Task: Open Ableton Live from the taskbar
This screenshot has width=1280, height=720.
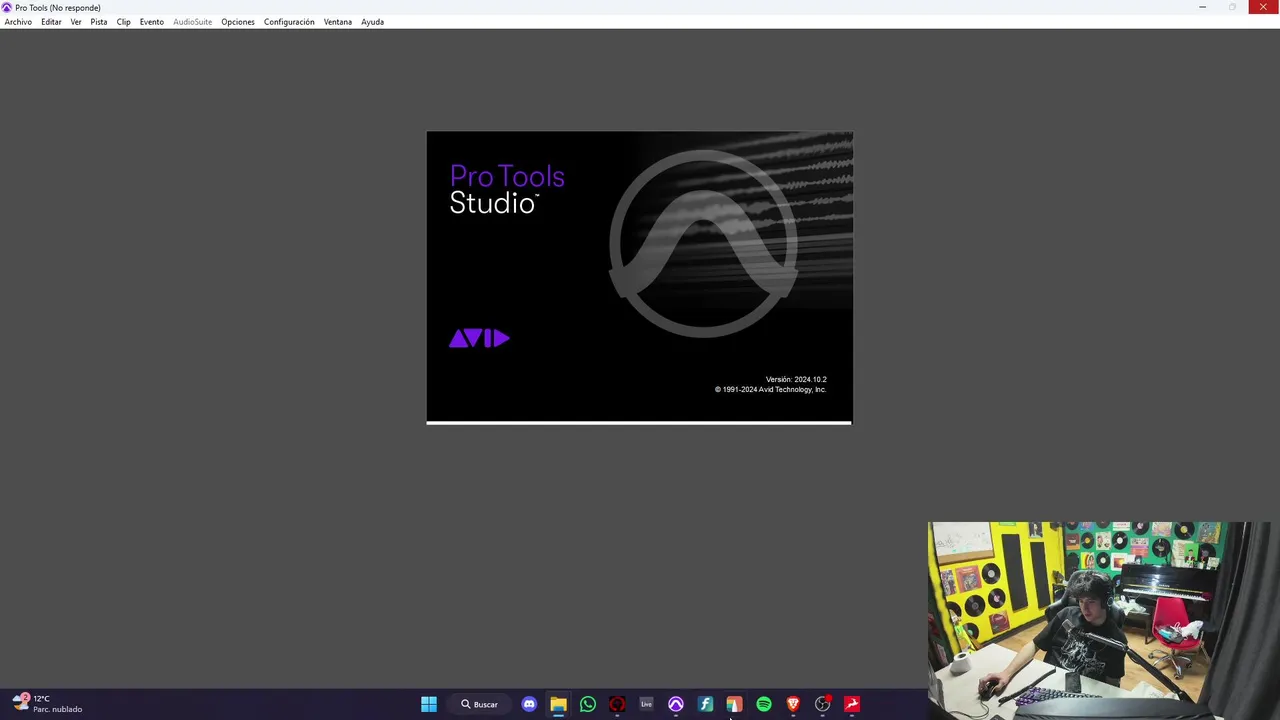Action: (646, 704)
